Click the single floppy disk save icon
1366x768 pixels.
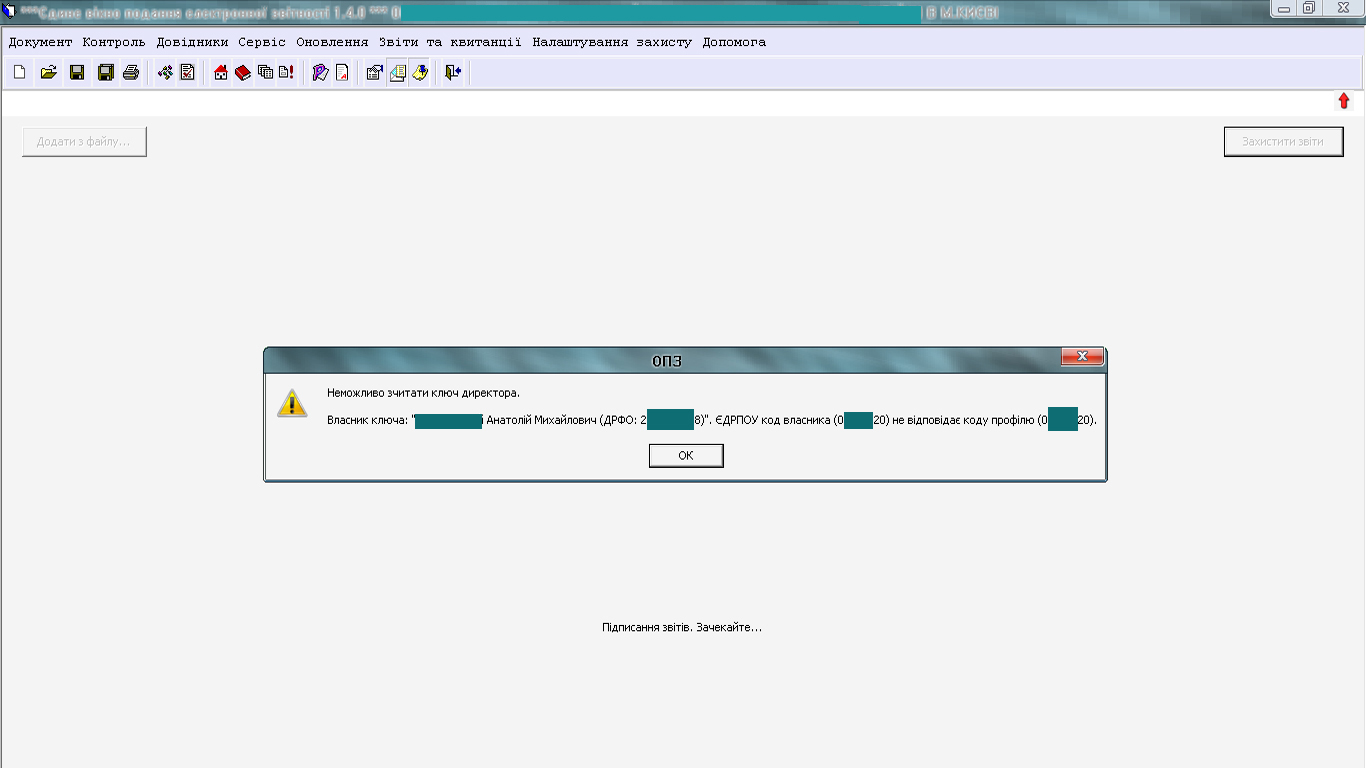coord(77,72)
